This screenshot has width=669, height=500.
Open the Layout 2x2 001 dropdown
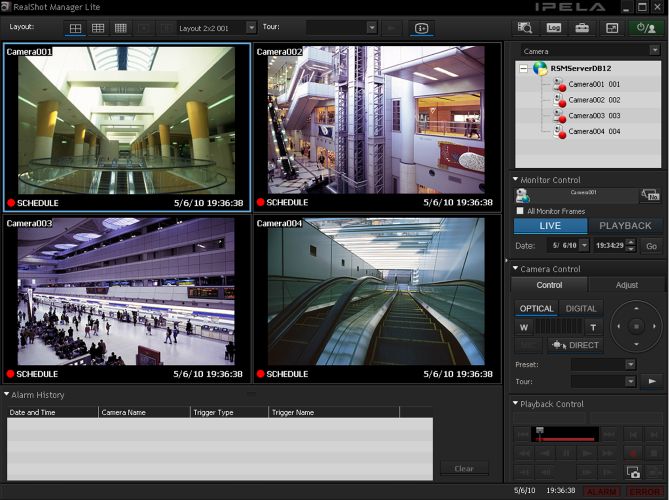(251, 28)
